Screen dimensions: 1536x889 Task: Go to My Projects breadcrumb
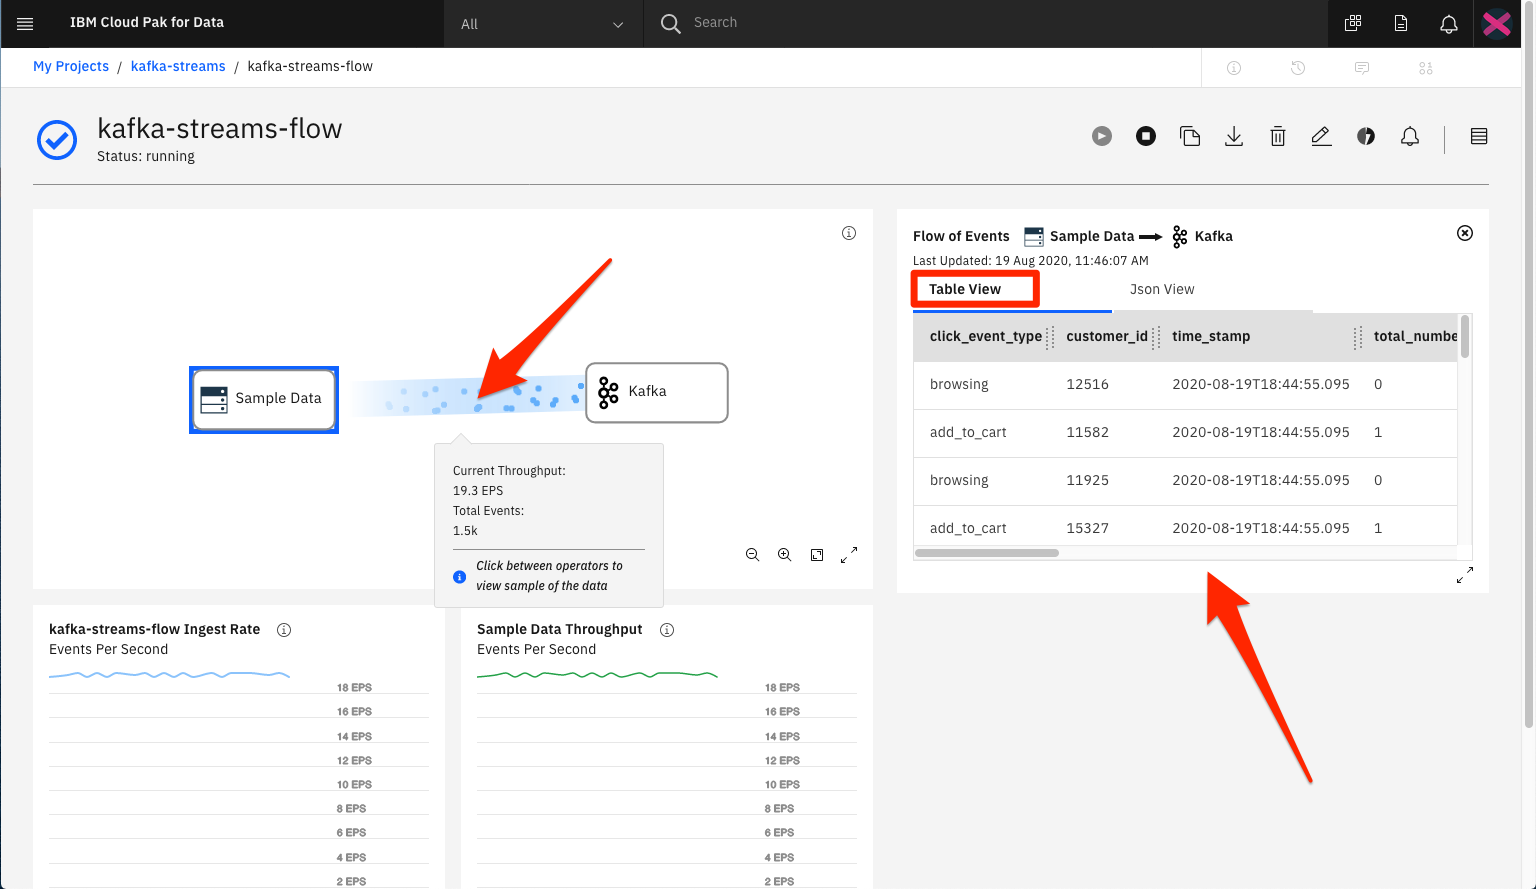pos(71,66)
